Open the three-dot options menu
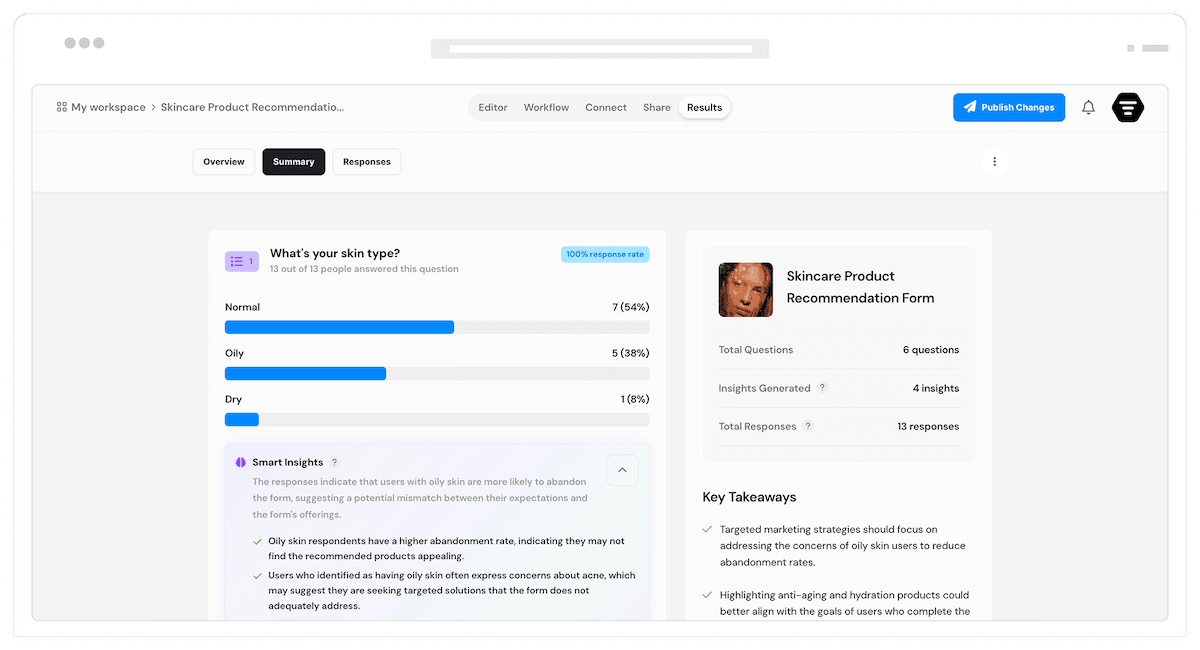Screen dimensions: 1200x650 [994, 161]
